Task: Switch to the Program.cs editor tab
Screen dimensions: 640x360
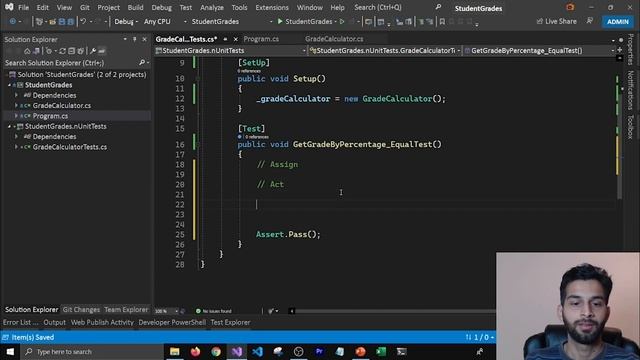Action: 261,39
